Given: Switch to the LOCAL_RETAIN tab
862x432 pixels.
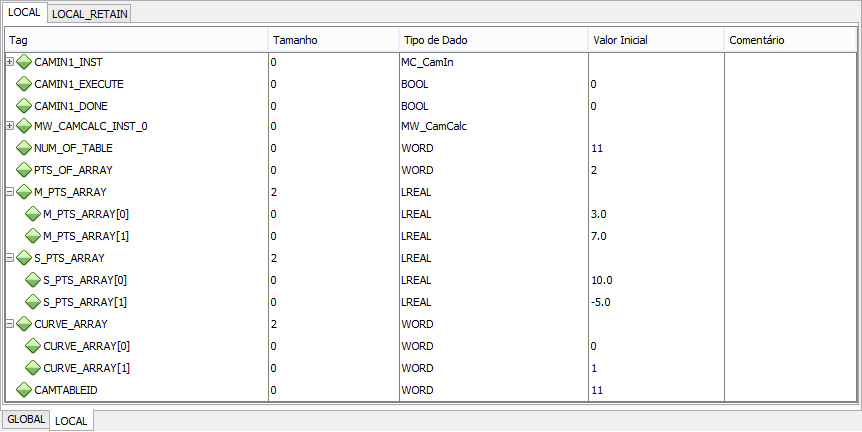Looking at the screenshot, I should tap(89, 14).
